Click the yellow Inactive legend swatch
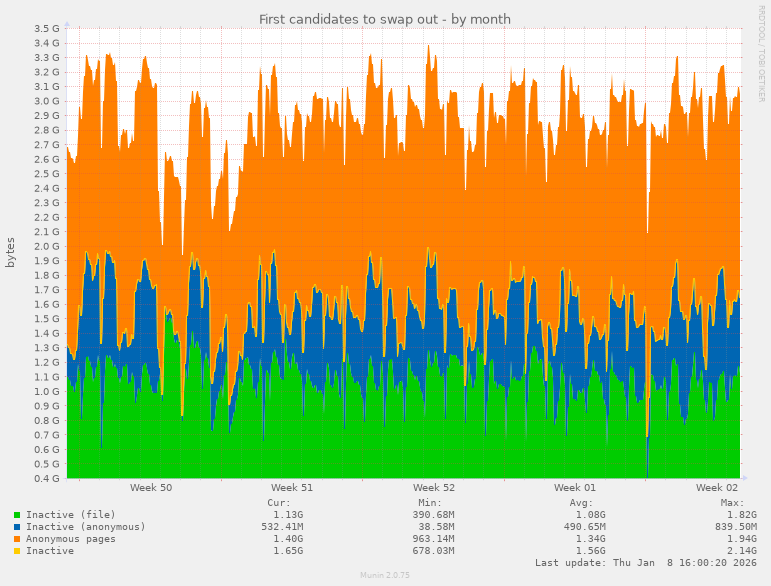771x586 pixels. coord(17,551)
